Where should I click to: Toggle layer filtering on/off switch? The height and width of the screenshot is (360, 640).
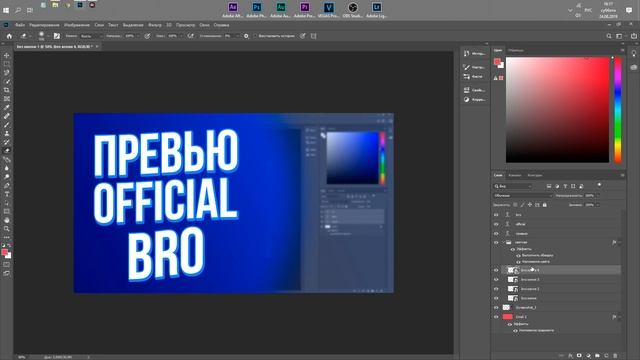tap(599, 185)
